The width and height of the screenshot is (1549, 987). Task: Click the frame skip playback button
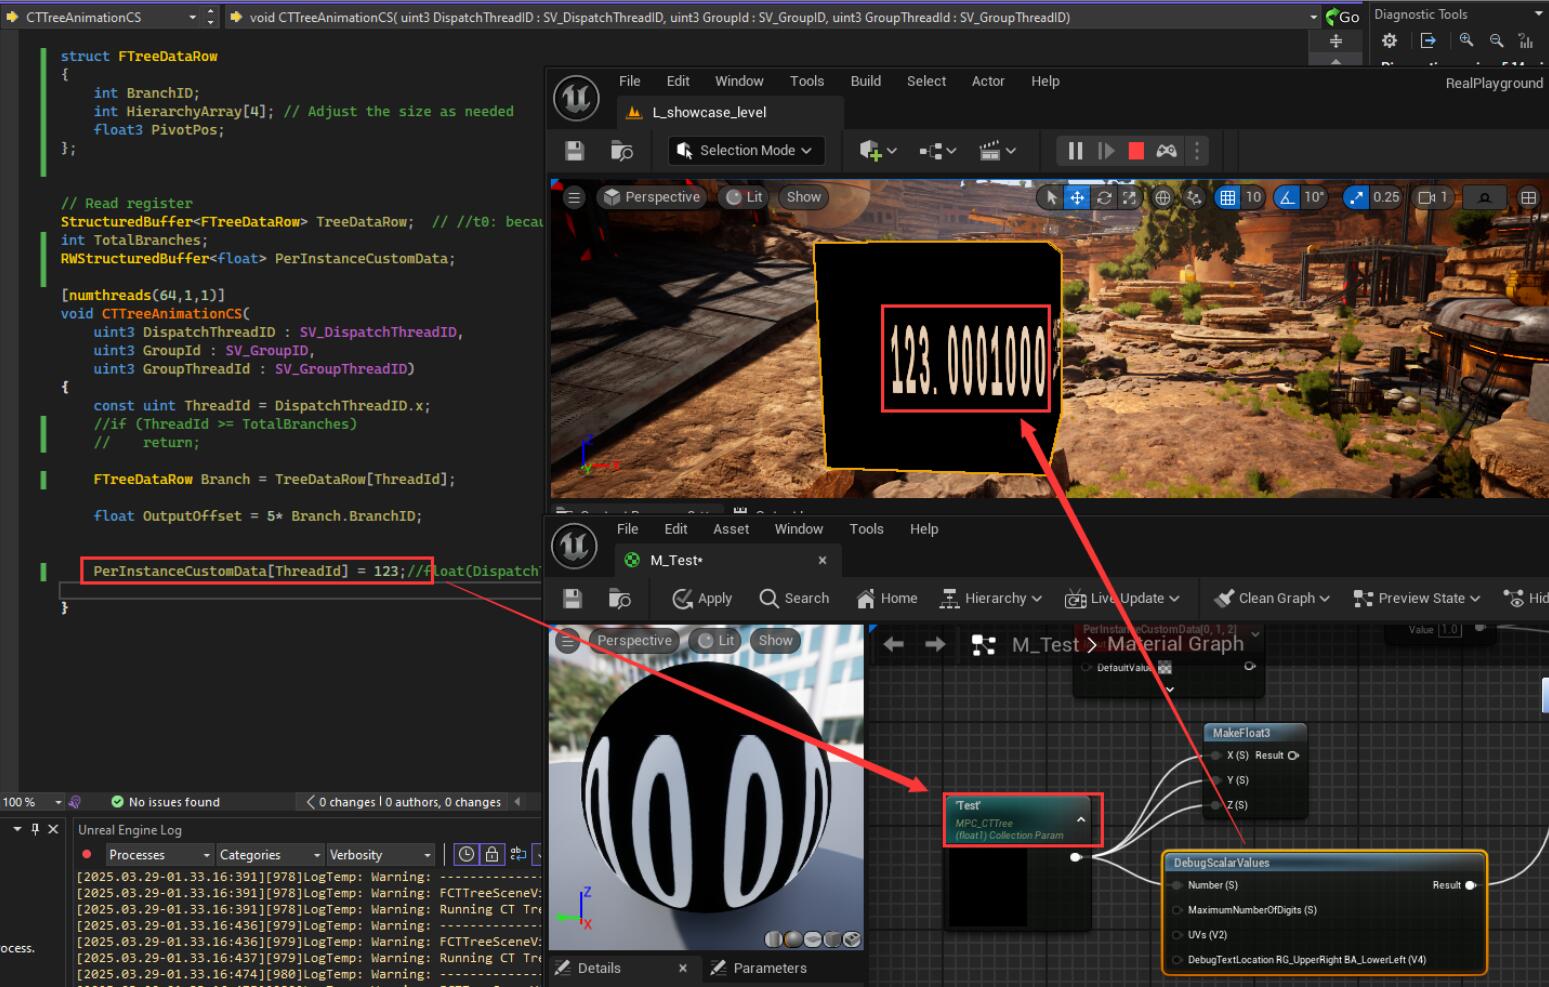coord(1106,151)
